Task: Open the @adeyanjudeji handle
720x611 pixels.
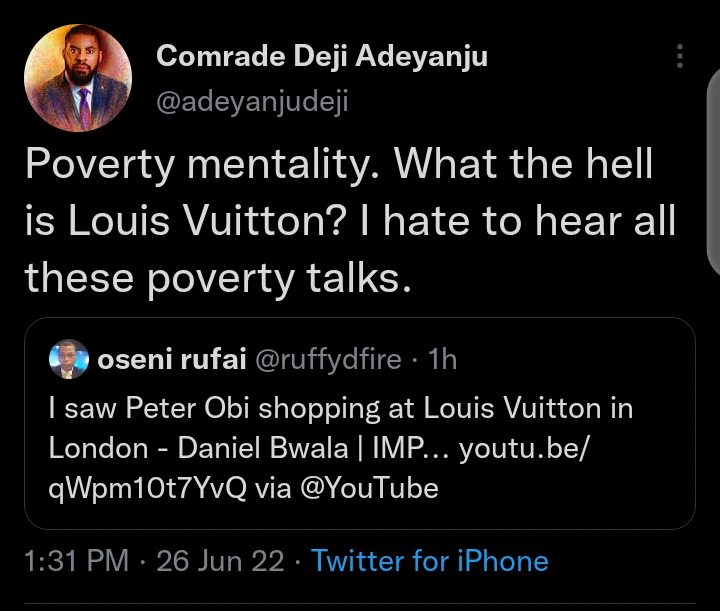Action: click(252, 101)
